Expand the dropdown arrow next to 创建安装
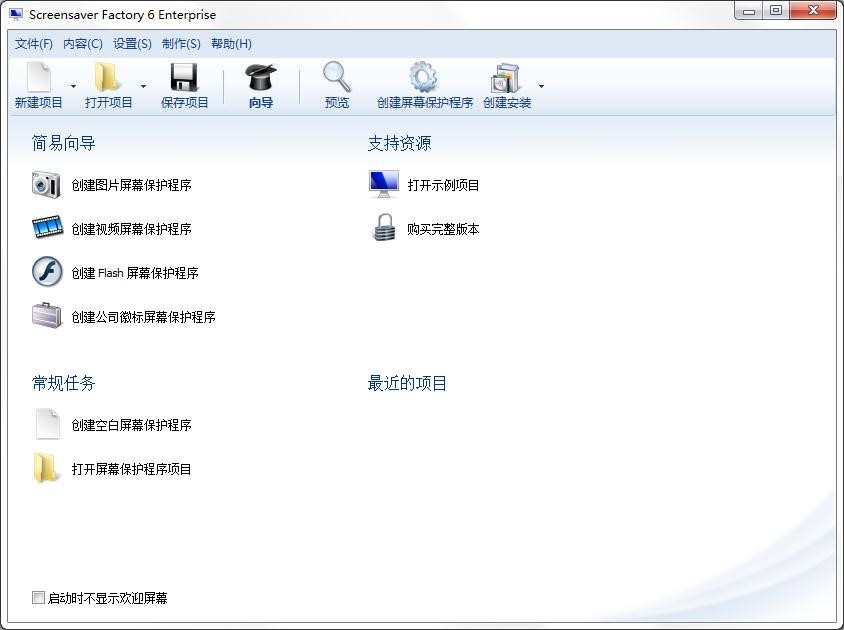 (x=541, y=86)
